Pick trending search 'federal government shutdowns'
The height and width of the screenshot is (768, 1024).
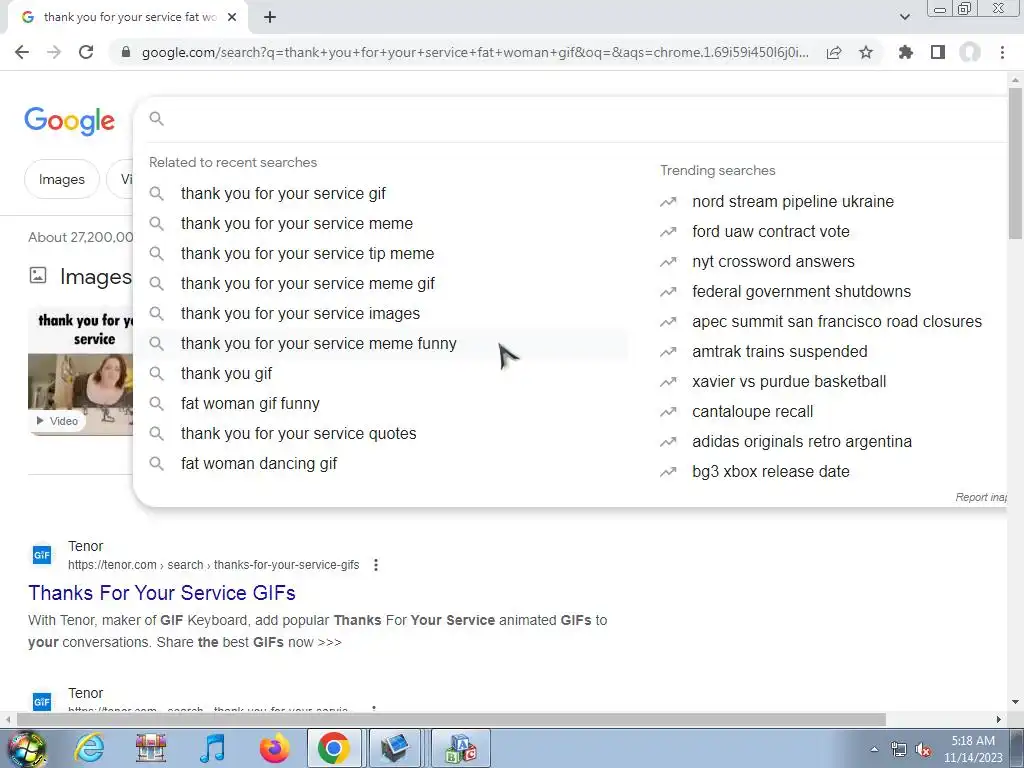tap(801, 292)
